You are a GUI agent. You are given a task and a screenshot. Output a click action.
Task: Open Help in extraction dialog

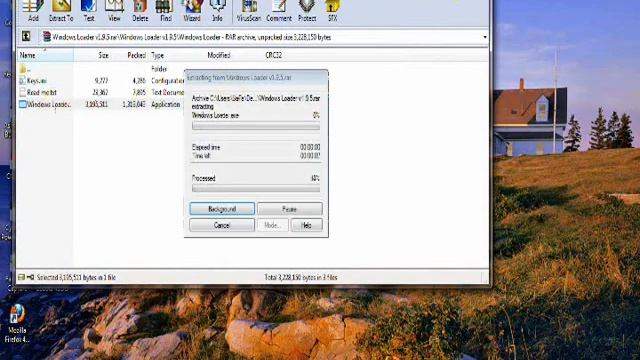click(x=307, y=225)
